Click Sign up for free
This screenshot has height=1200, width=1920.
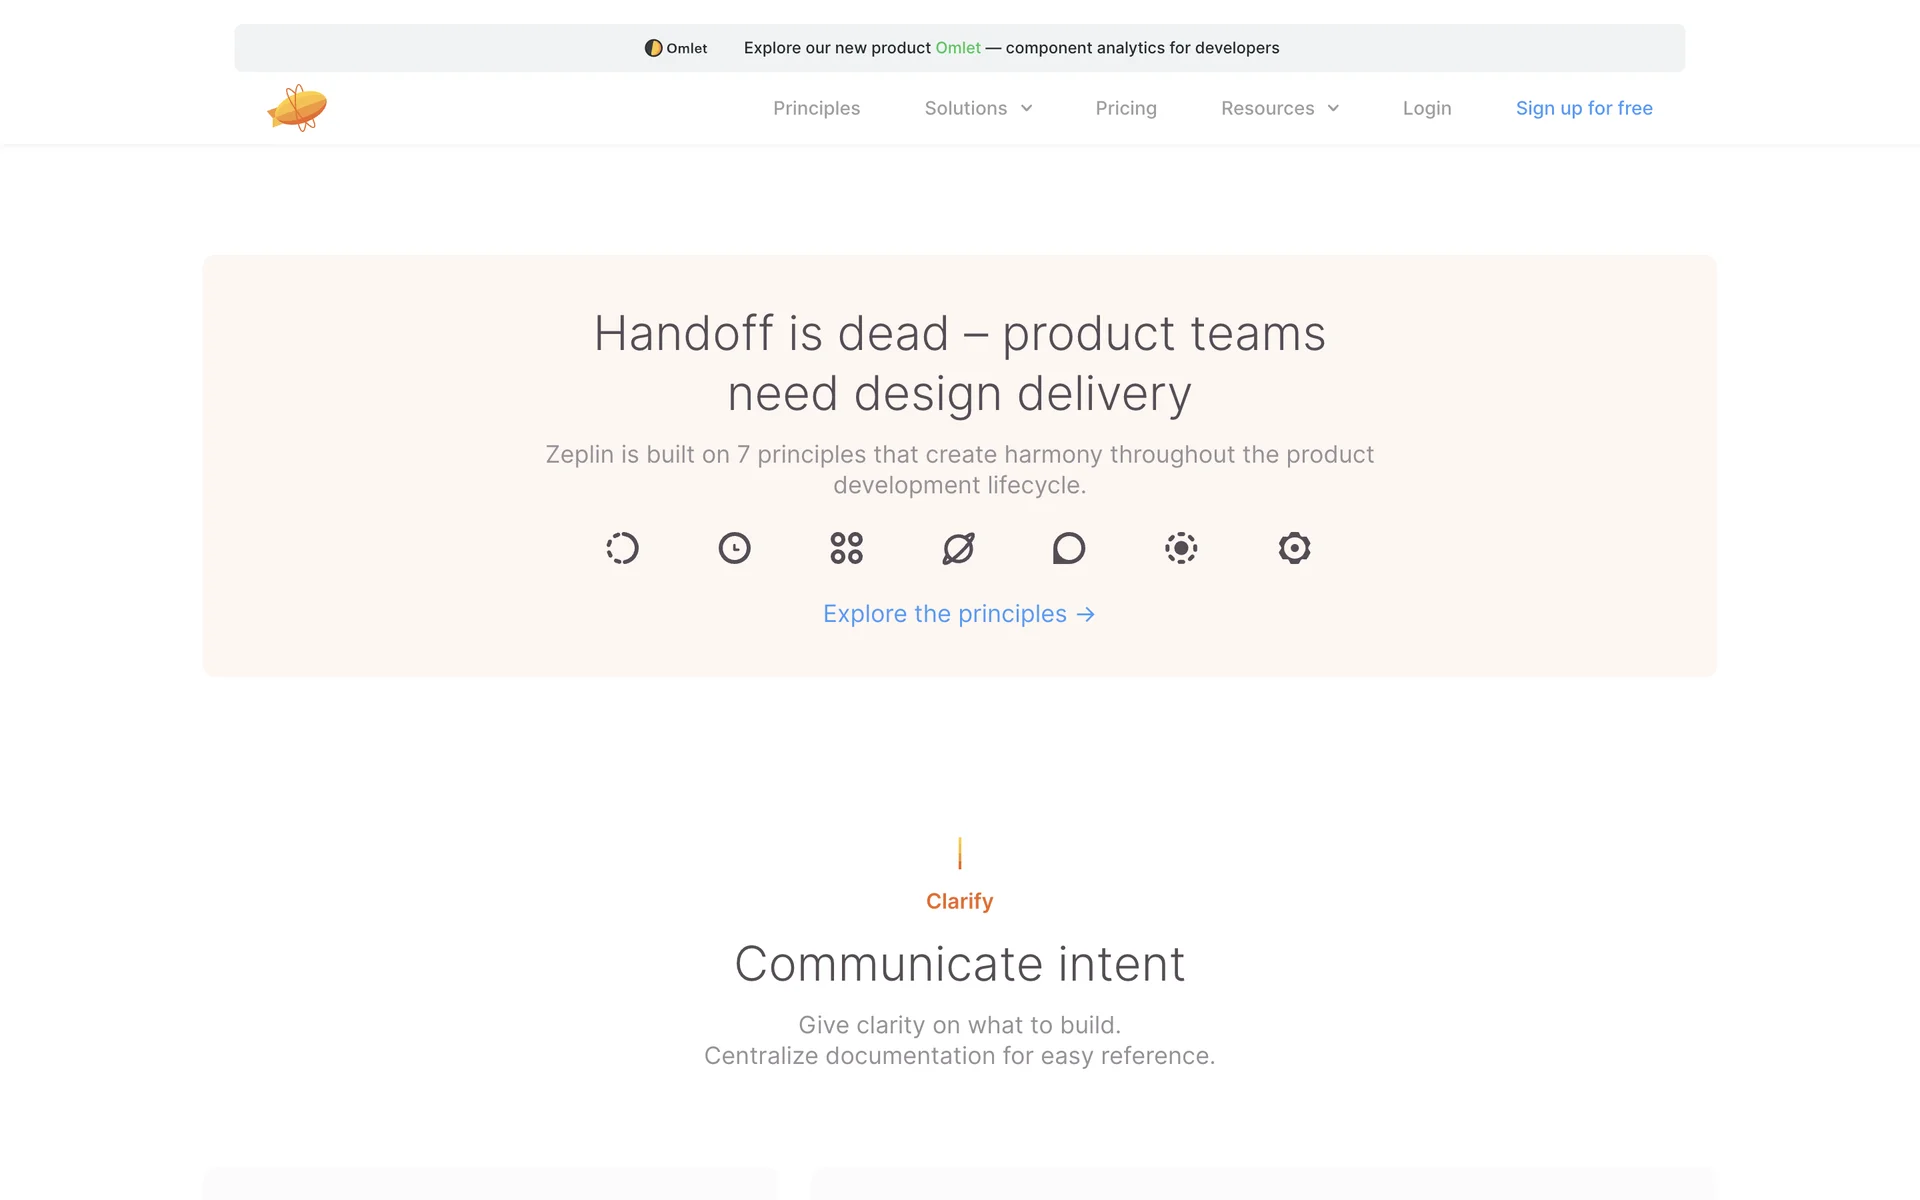(1583, 108)
